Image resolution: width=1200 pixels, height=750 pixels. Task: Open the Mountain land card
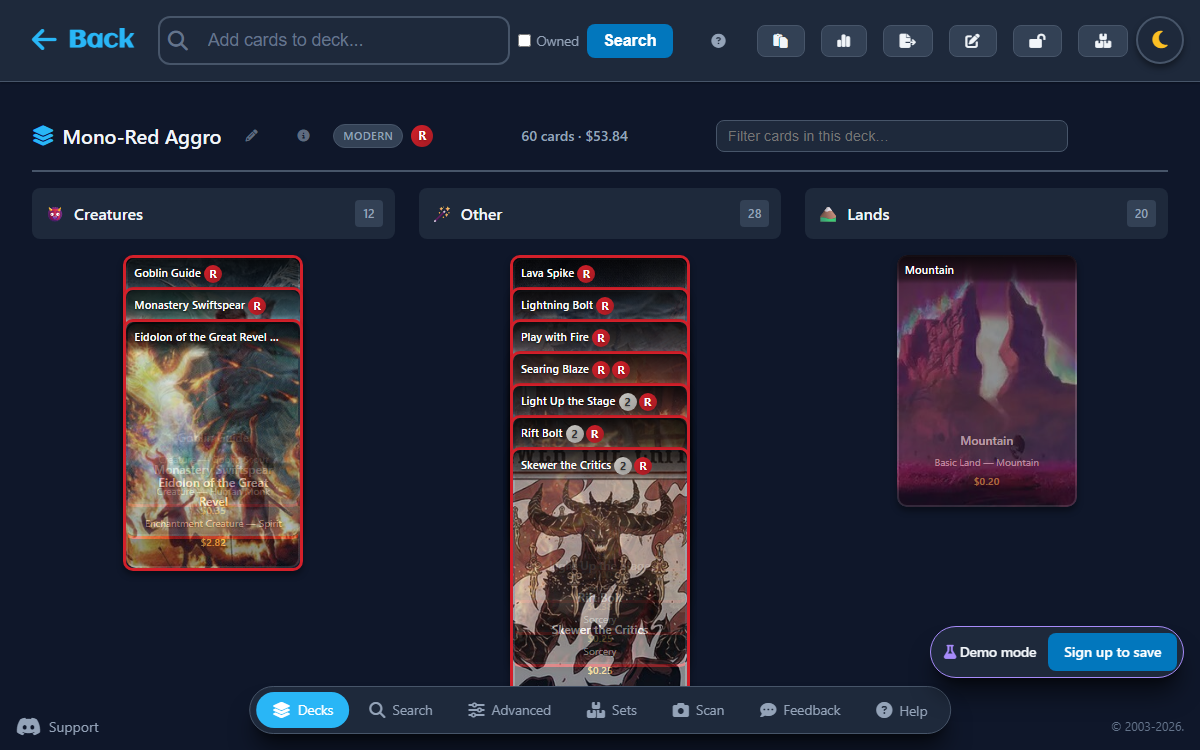(x=987, y=381)
